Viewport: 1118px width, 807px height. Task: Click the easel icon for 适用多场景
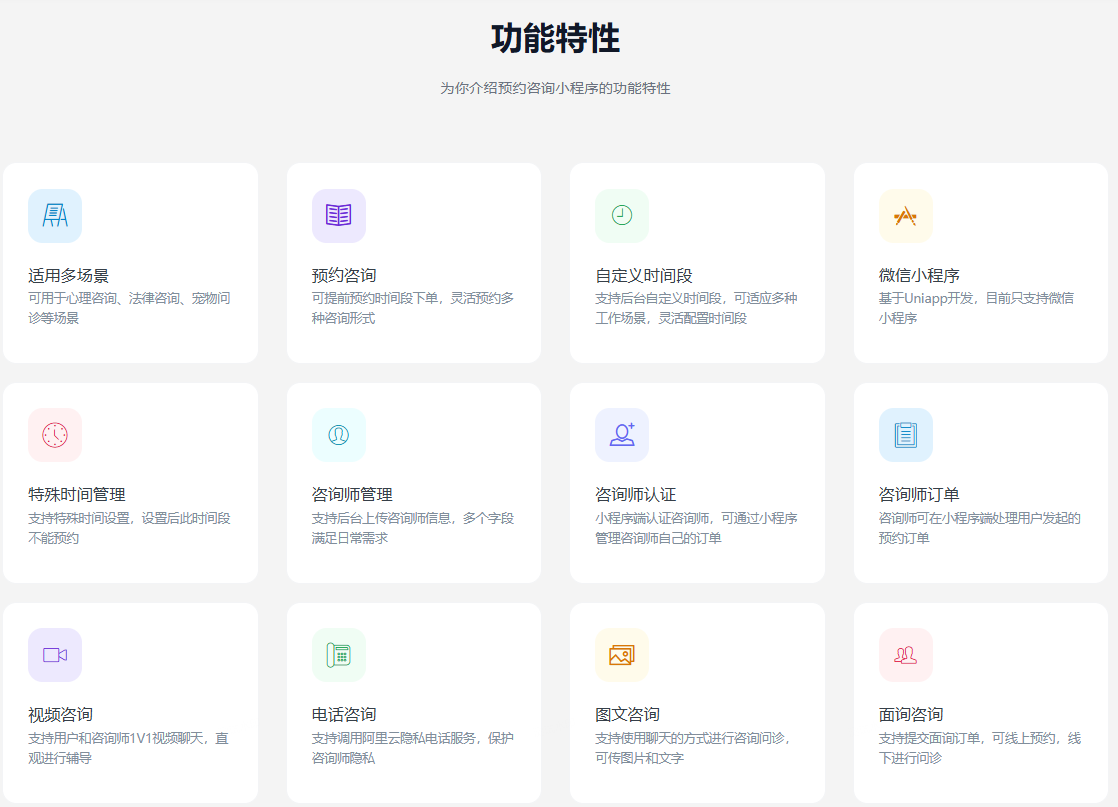click(x=55, y=216)
